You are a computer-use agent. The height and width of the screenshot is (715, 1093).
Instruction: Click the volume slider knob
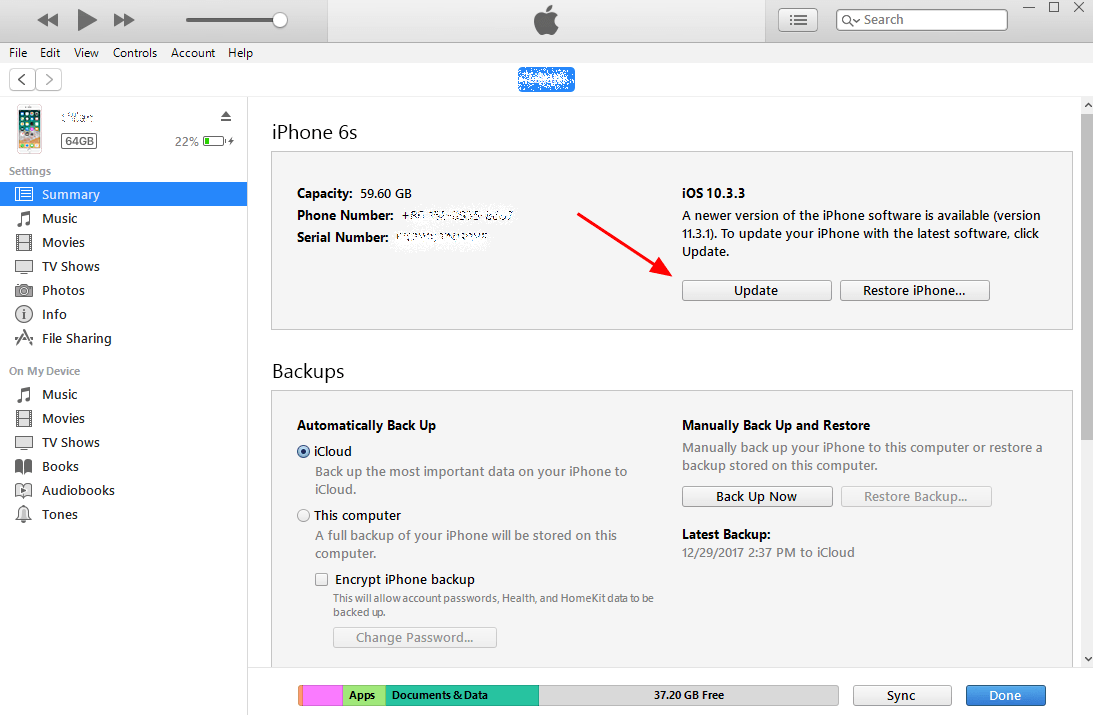[x=280, y=20]
